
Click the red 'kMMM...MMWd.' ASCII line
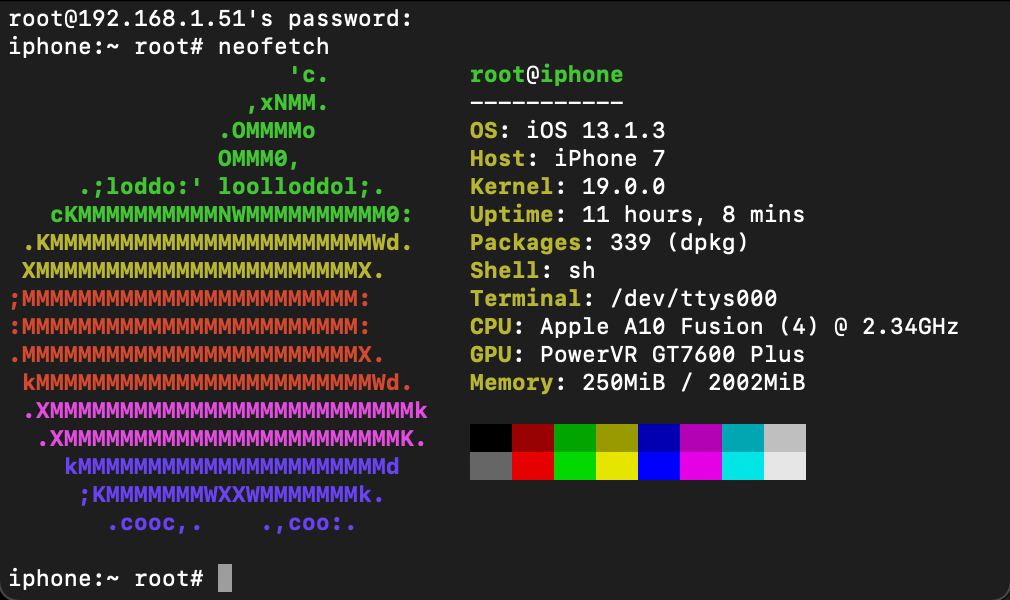[218, 383]
